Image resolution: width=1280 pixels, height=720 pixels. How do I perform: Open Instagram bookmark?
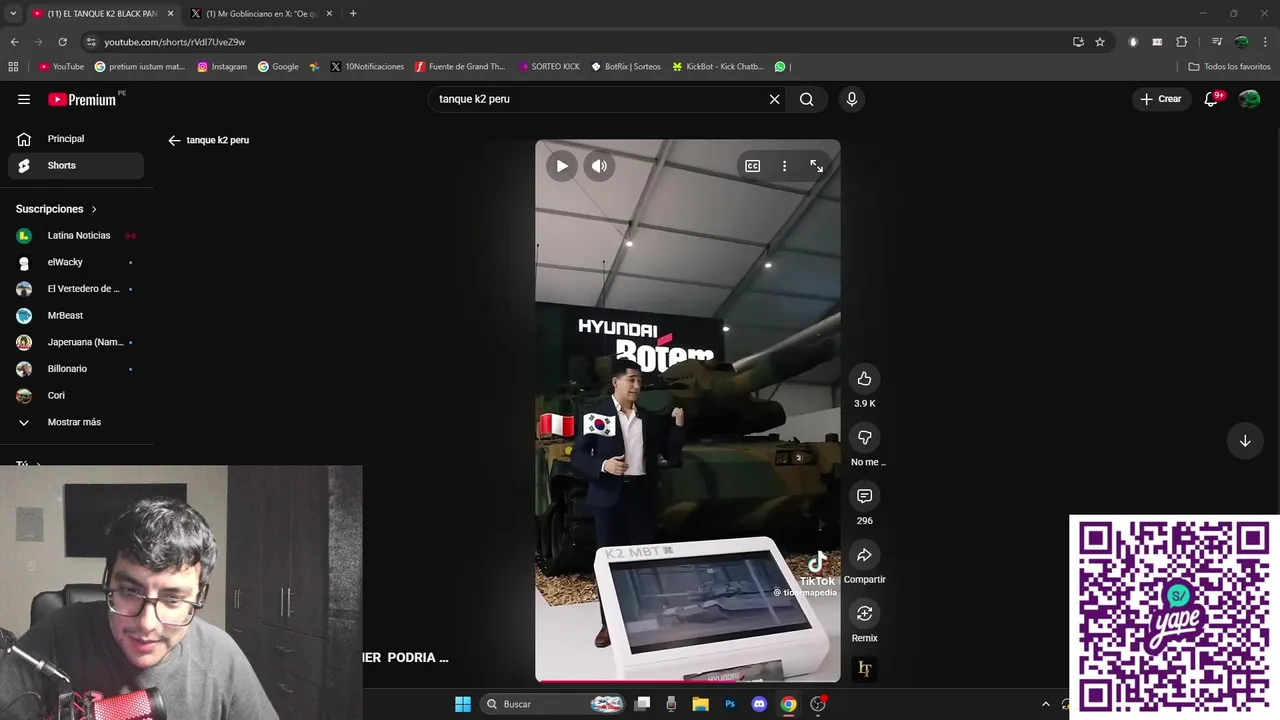pos(222,66)
